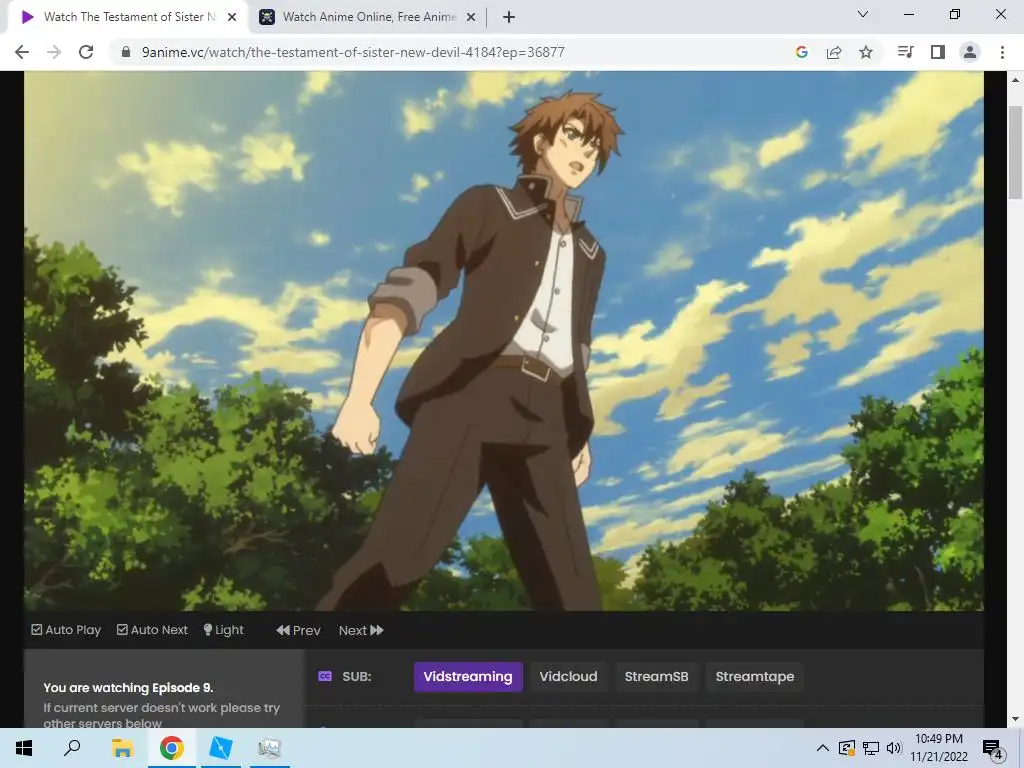Switch to the Vidcloud server
Screen dimensions: 1024x768
tap(568, 677)
